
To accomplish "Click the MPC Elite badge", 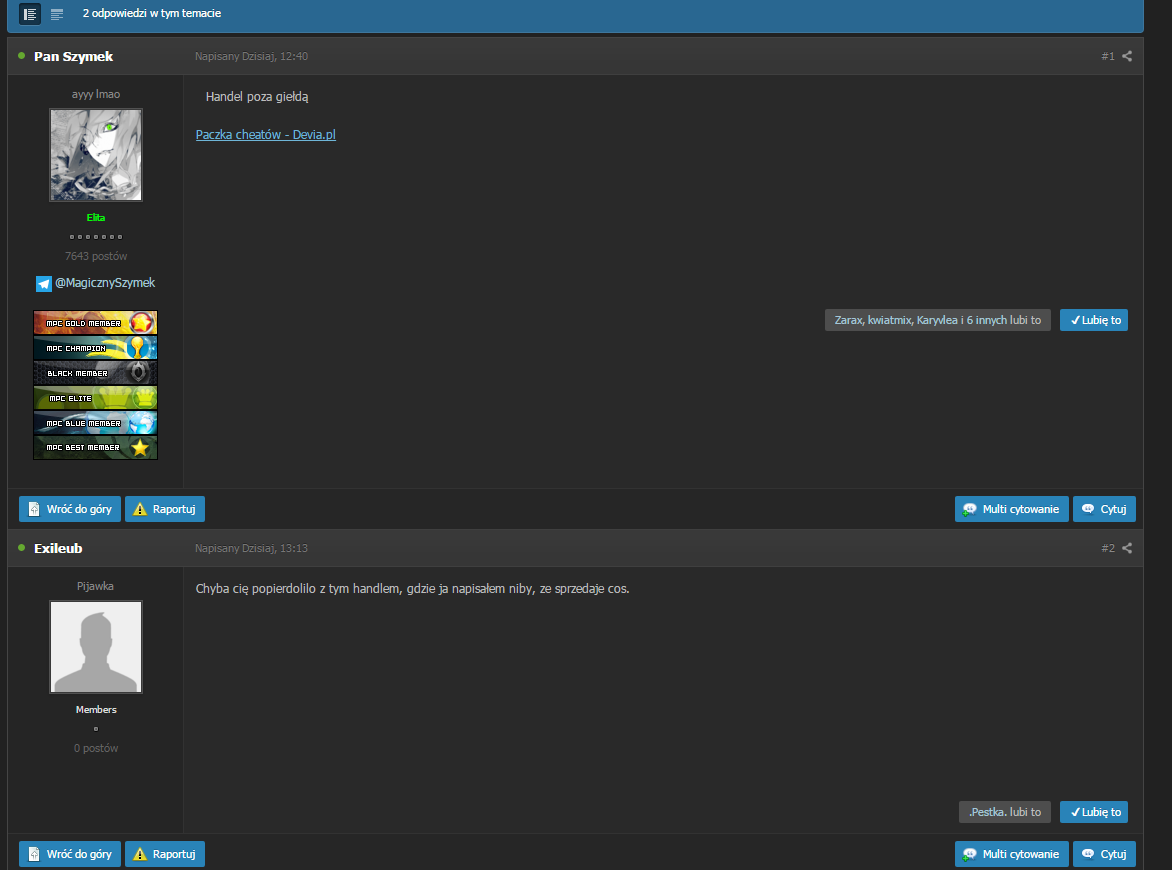I will (96, 398).
